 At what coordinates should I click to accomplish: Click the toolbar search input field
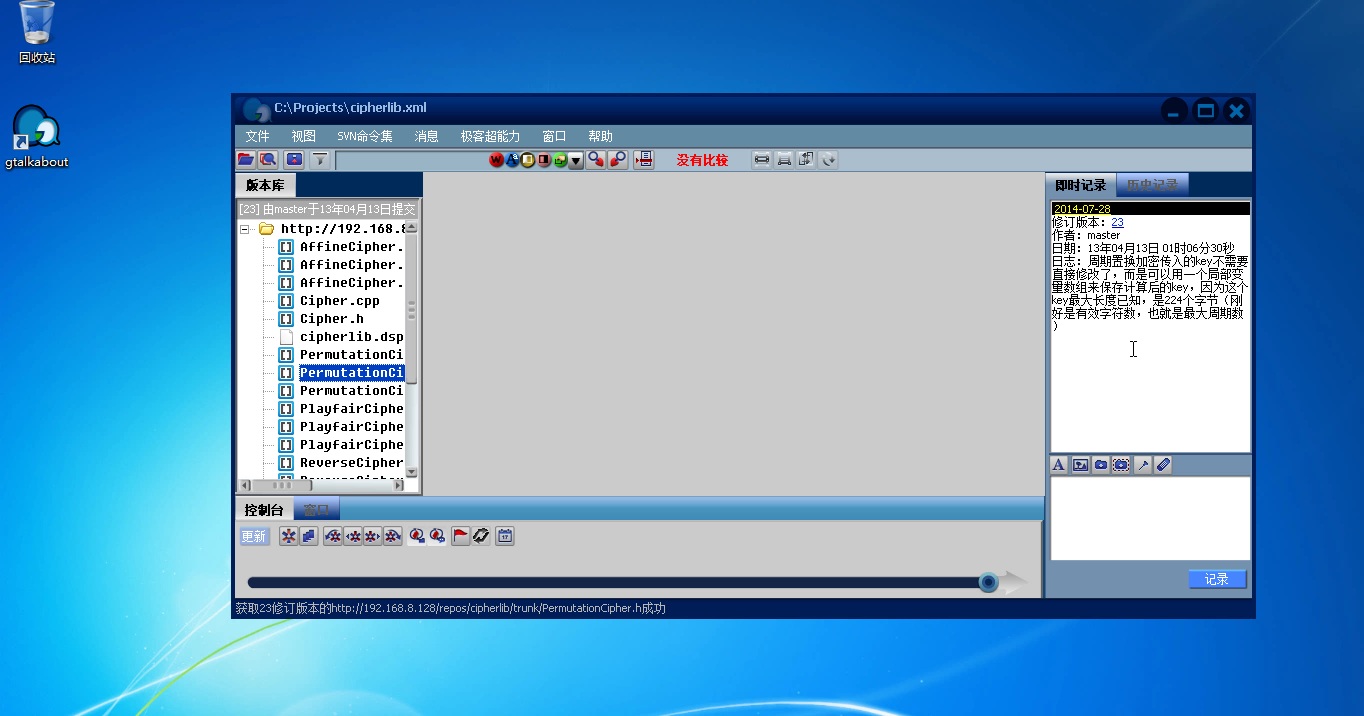(x=412, y=160)
